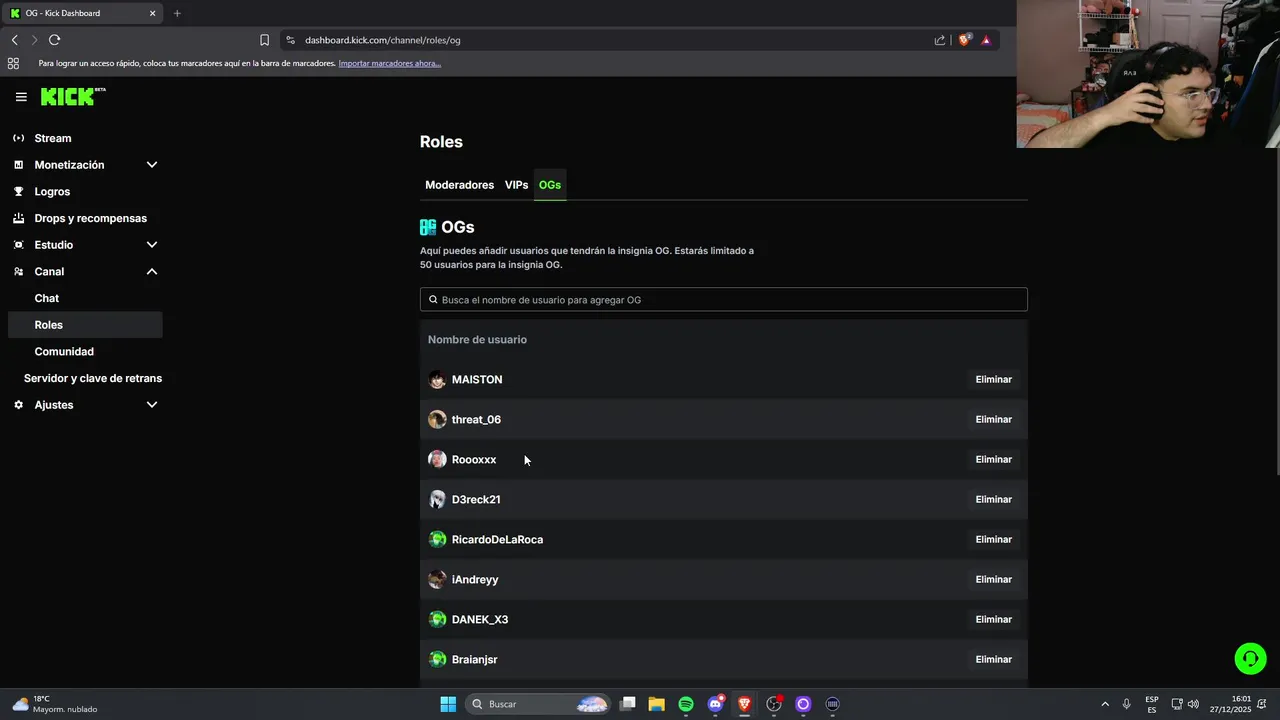Open the hamburger menu beside Kick logo
1280x720 pixels.
[21, 97]
